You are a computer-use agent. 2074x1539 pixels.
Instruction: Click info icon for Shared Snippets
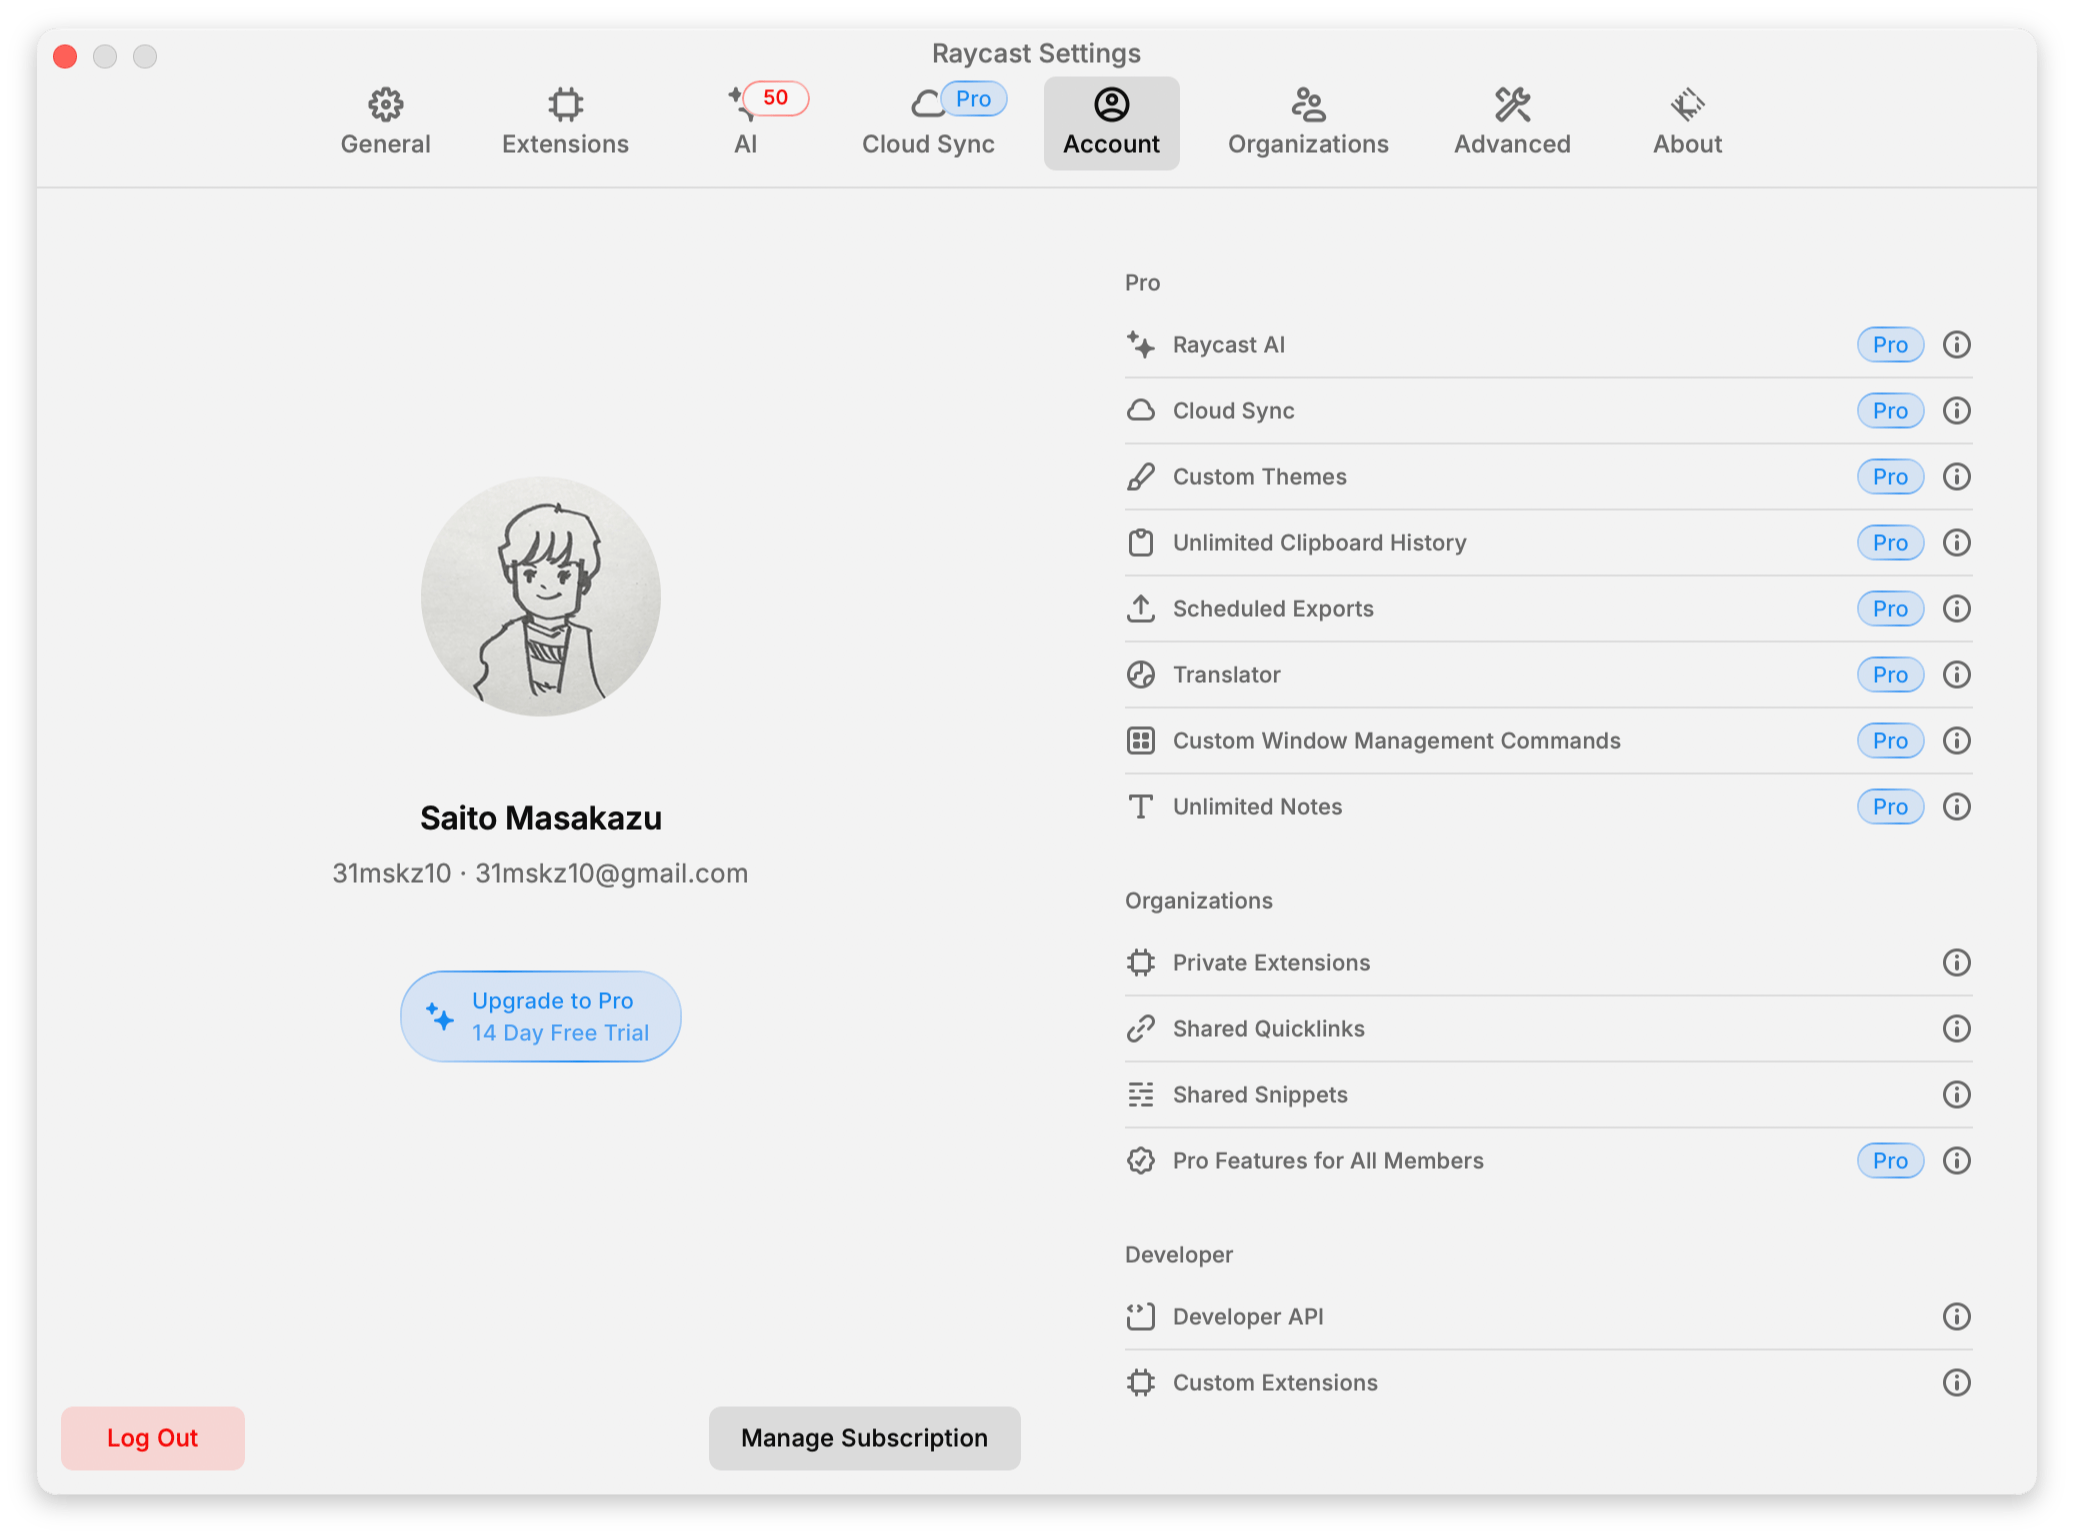click(x=1956, y=1095)
